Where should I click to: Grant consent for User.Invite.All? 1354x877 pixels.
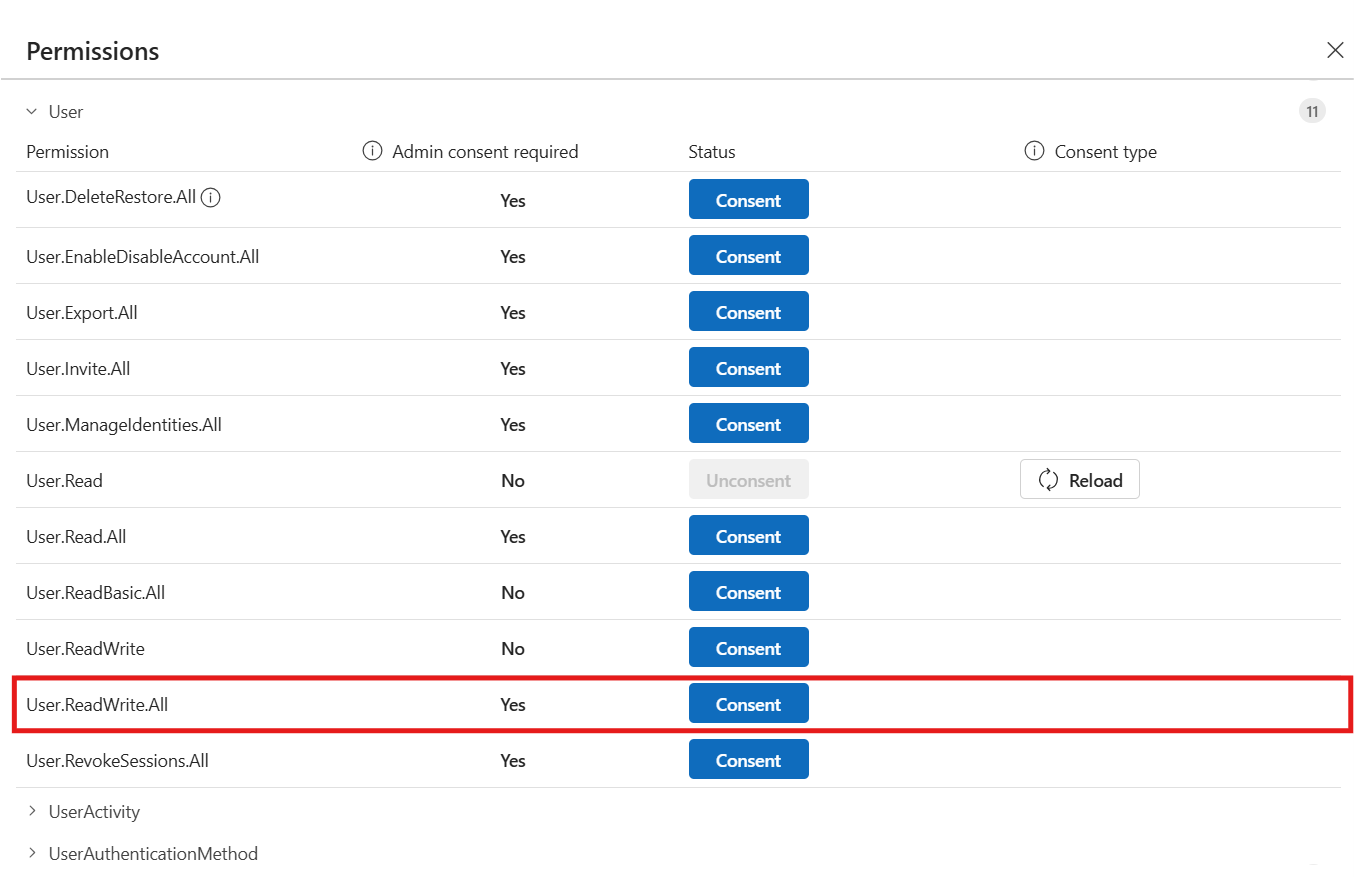click(x=748, y=367)
